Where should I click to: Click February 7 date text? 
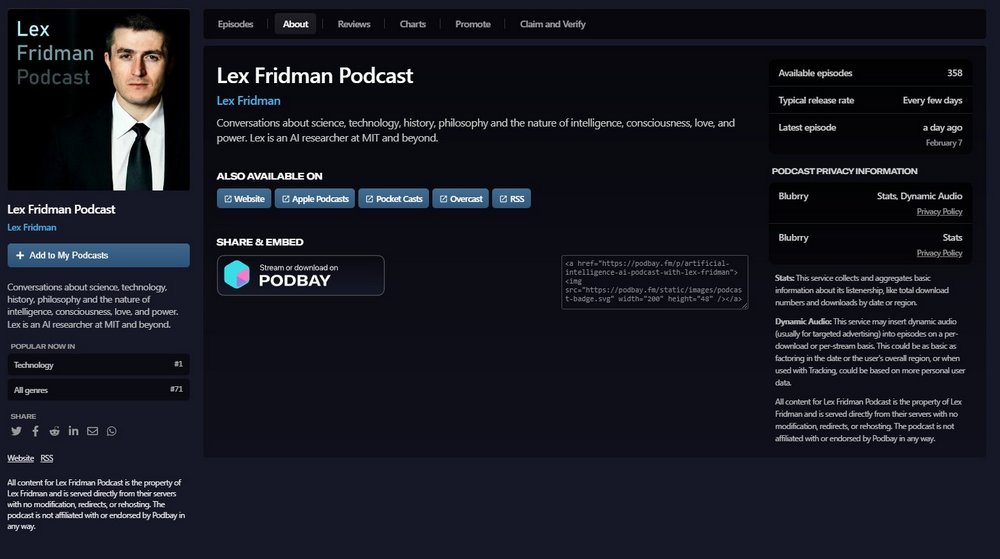(944, 143)
